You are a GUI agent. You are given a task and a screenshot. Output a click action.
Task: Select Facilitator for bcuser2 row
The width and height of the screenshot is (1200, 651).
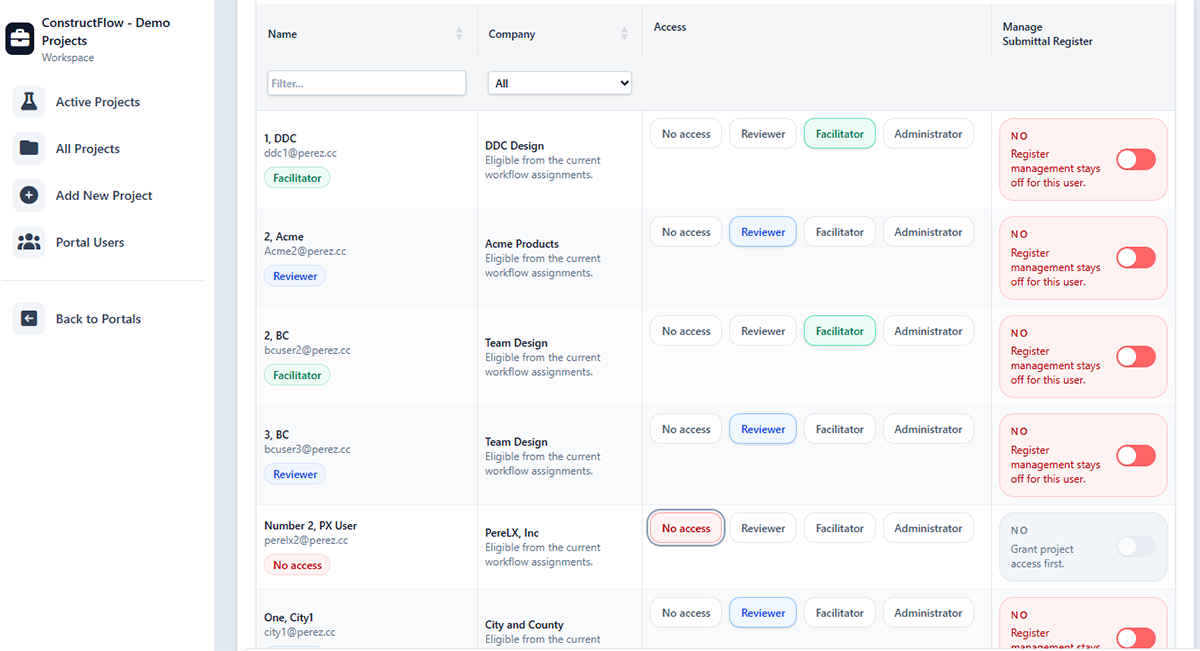tap(840, 331)
